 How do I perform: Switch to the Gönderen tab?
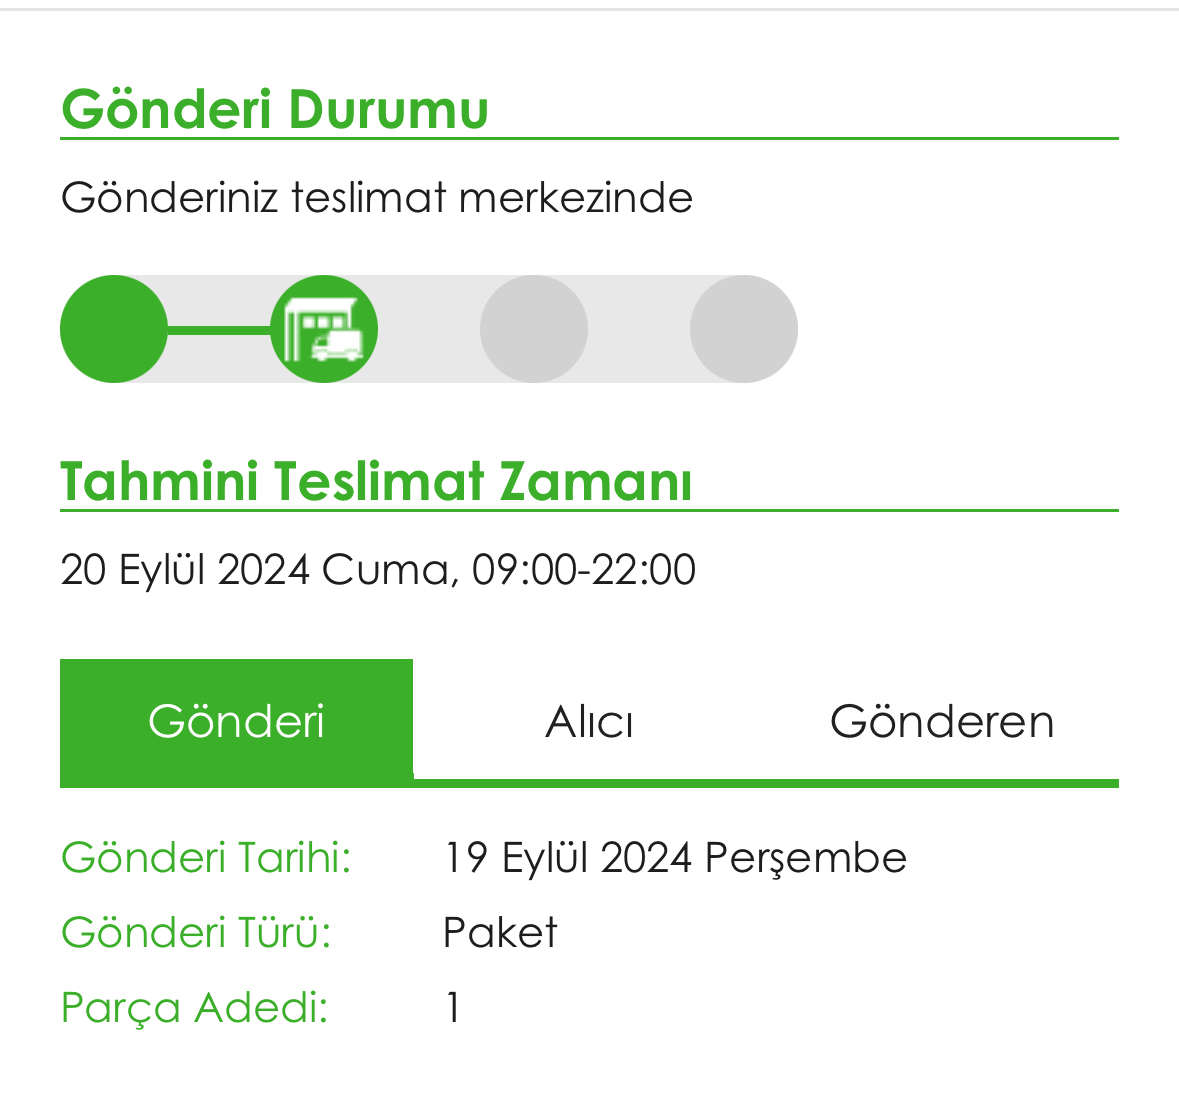coord(941,722)
